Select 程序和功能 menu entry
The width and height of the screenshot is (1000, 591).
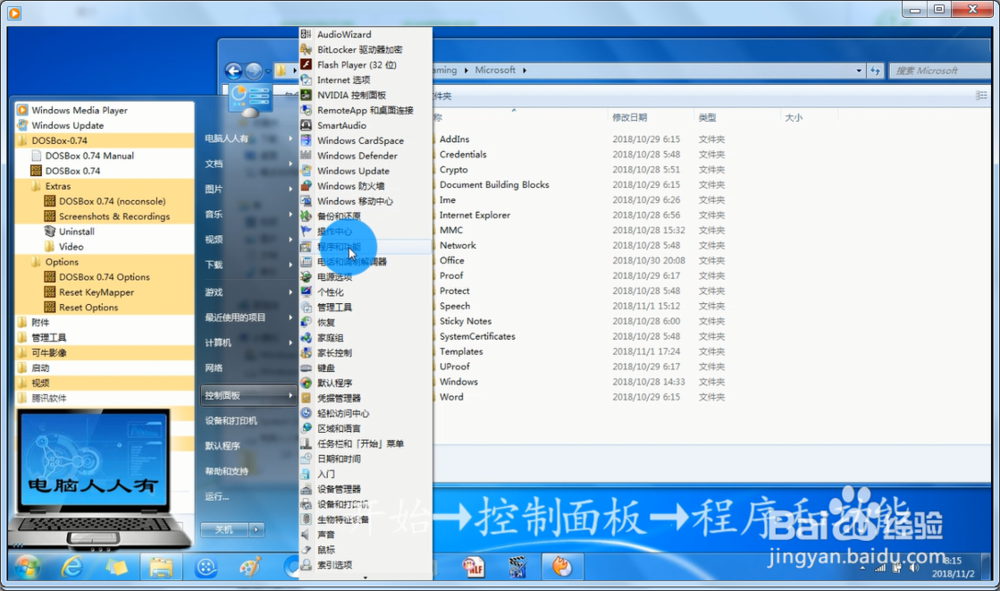click(366, 247)
